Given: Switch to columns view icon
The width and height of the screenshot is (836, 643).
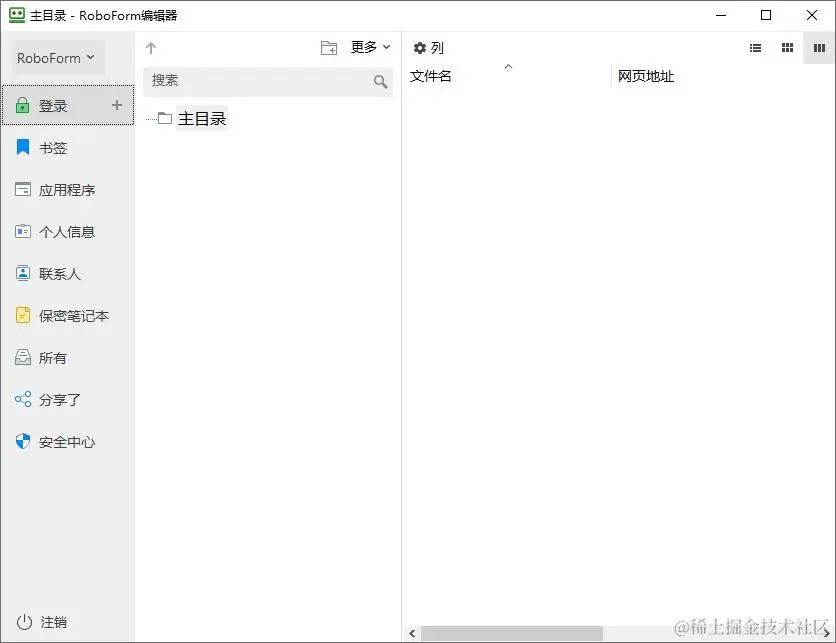Looking at the screenshot, I should (819, 48).
